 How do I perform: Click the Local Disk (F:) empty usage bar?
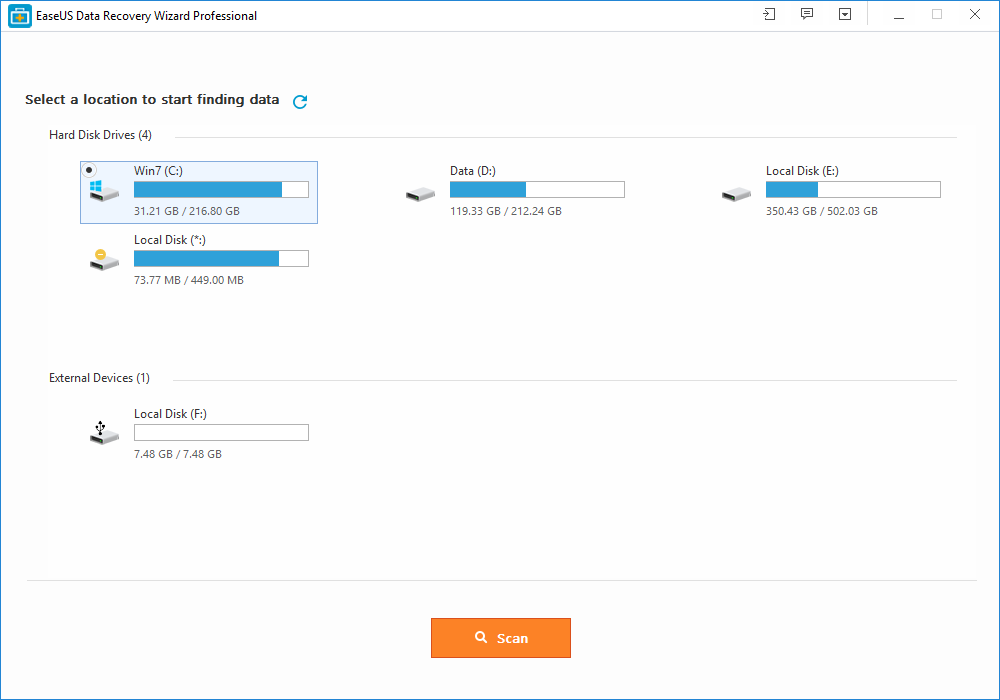[x=221, y=432]
